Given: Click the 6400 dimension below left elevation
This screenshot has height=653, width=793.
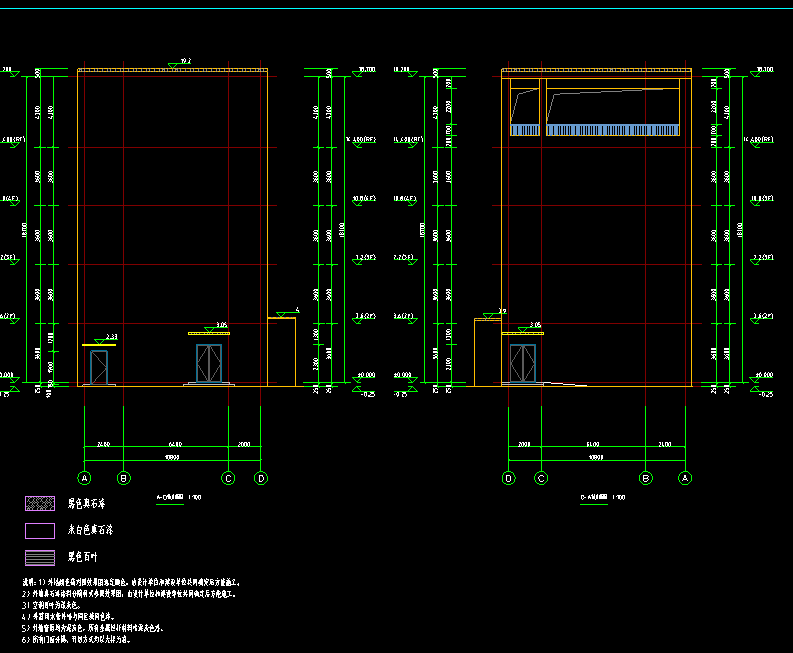Looking at the screenshot, I should coord(175,444).
